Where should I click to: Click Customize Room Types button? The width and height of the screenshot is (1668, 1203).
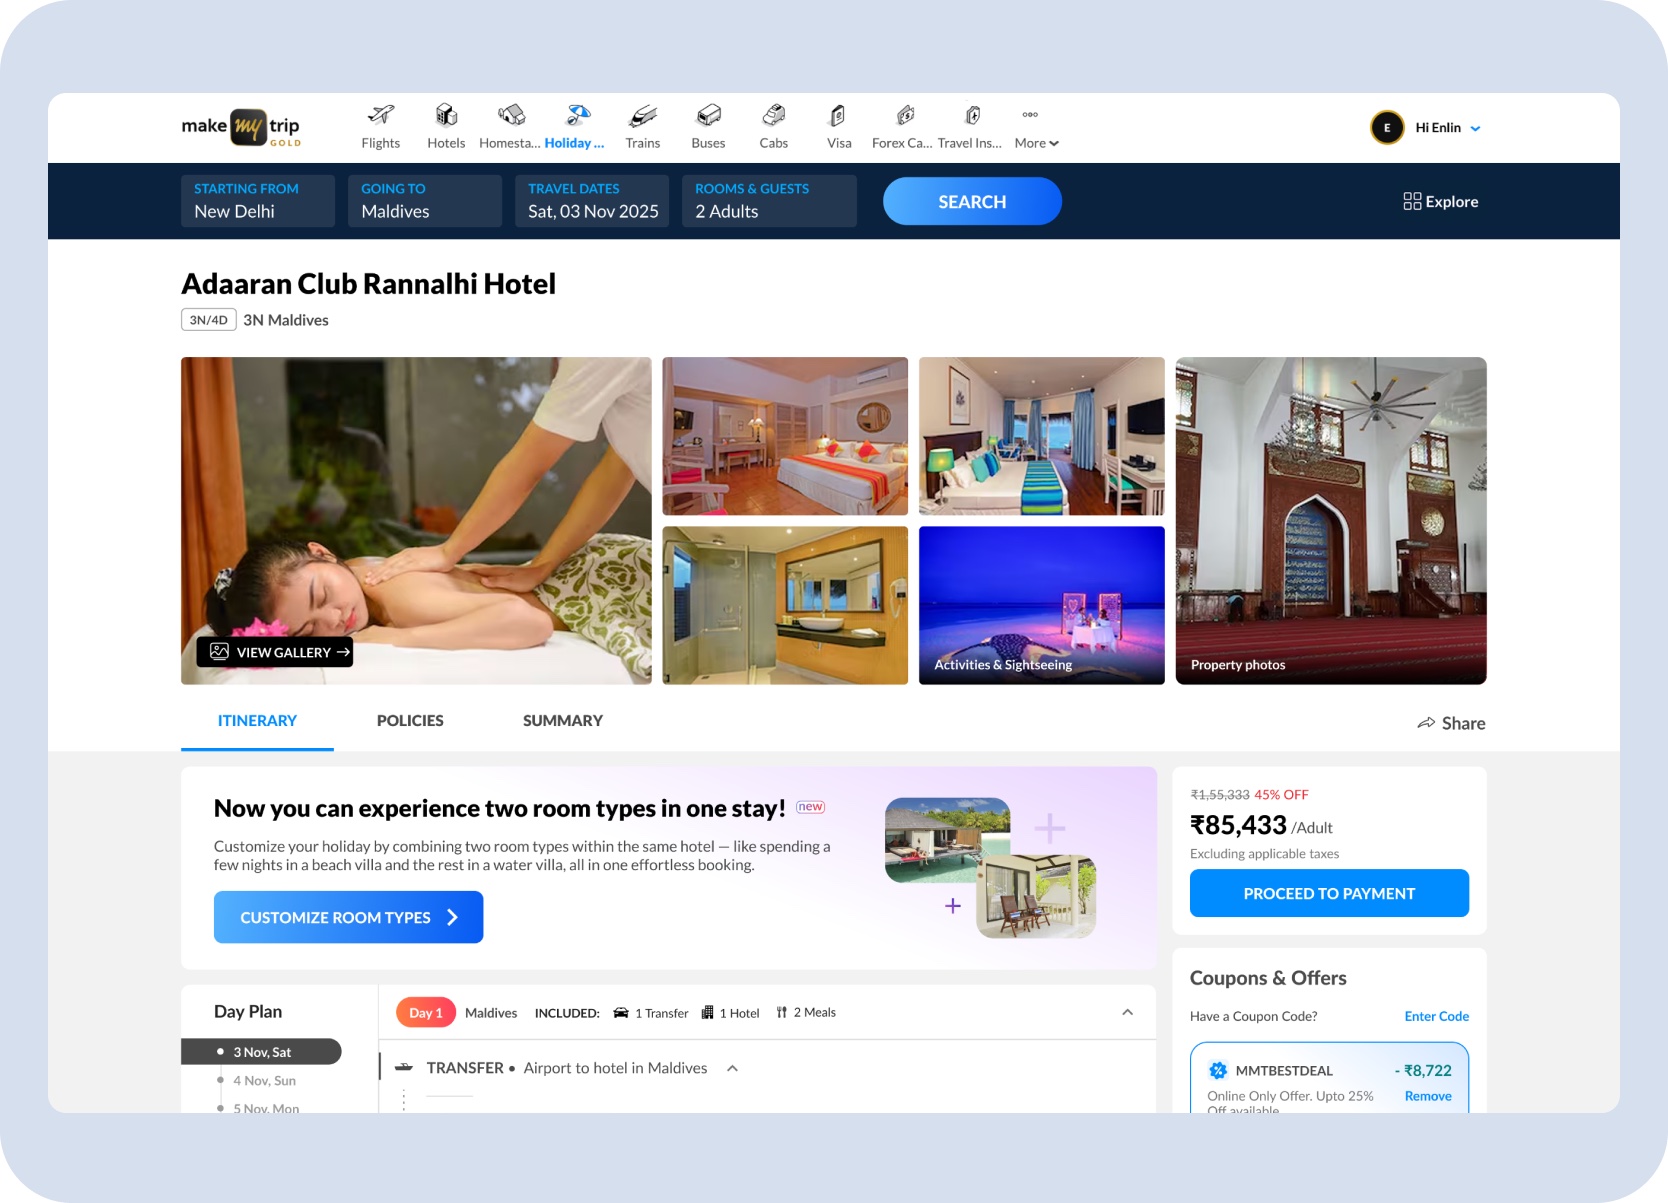tap(348, 917)
